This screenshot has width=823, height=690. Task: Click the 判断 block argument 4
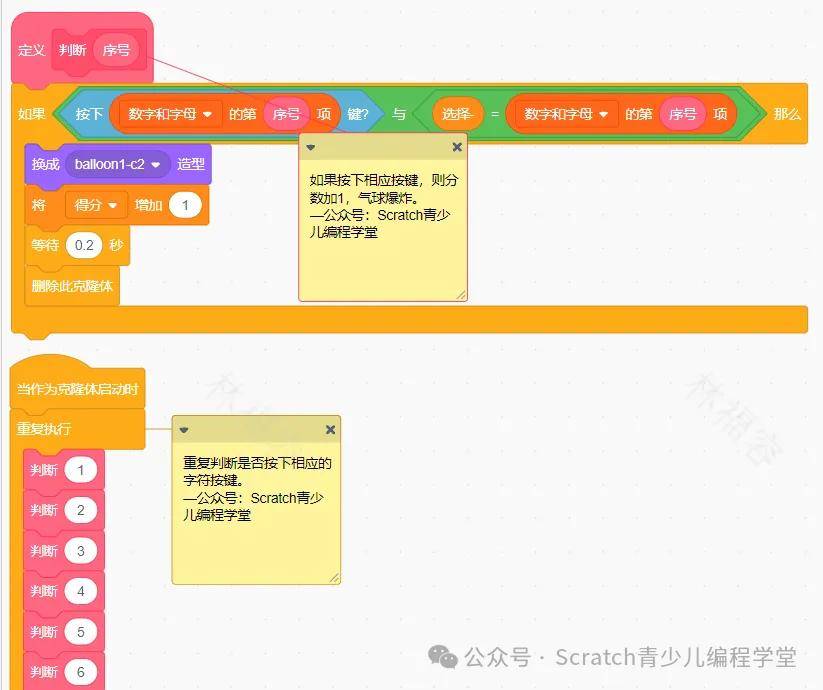click(81, 591)
